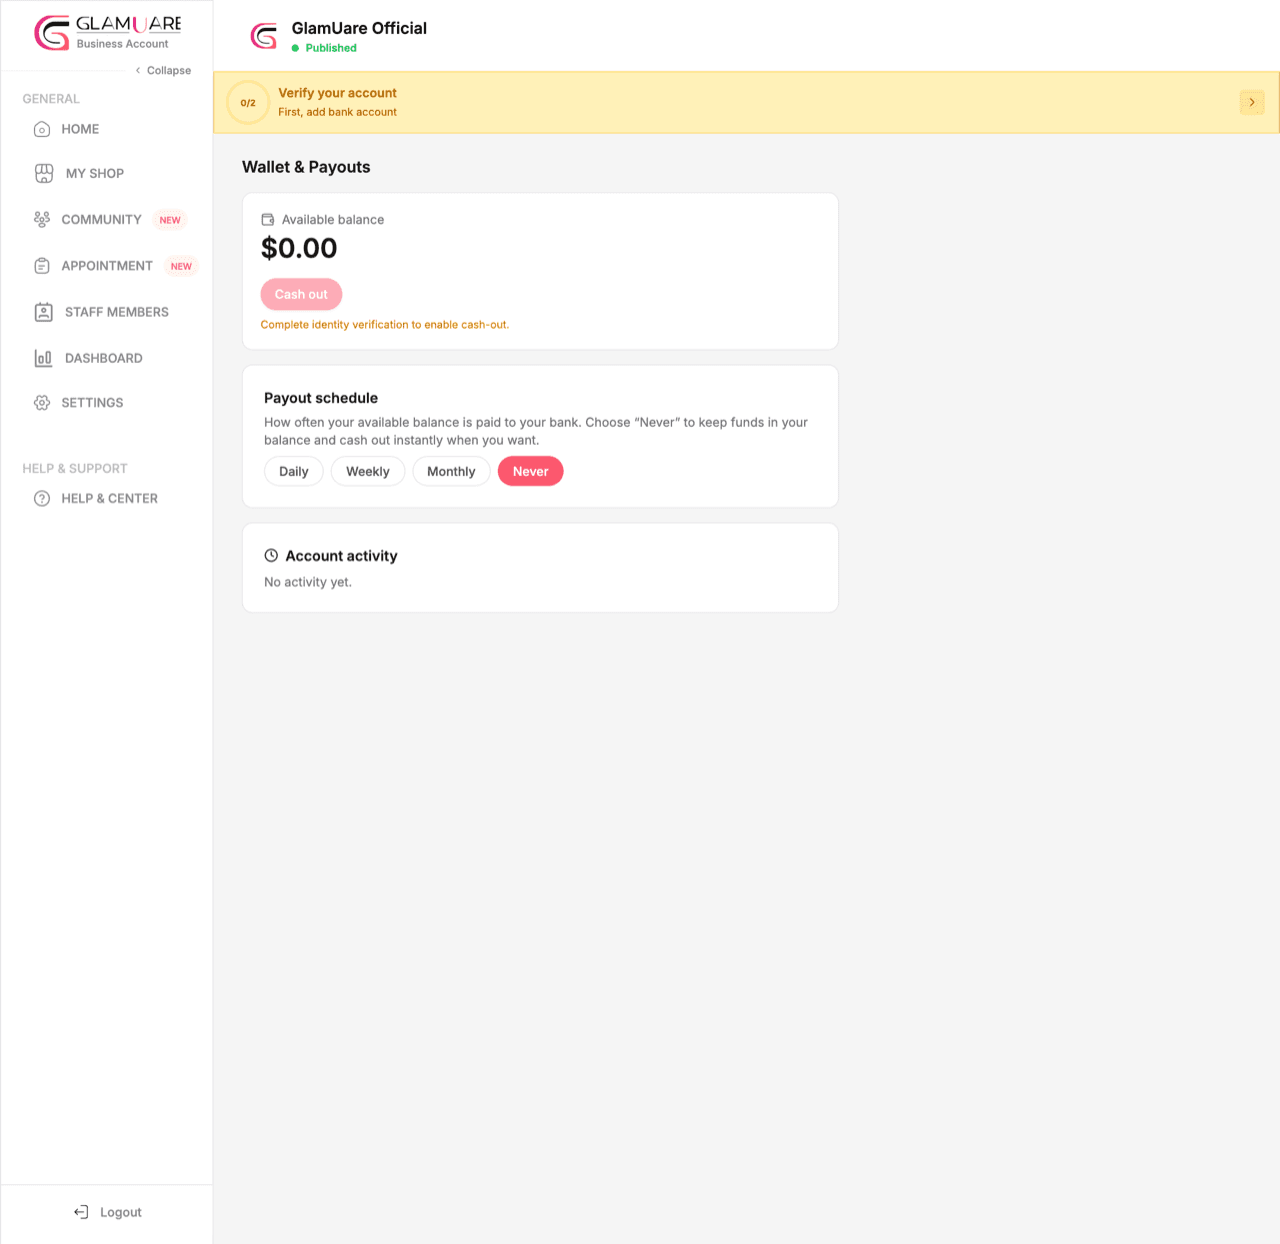
Task: Open HELP & CENTER
Action: coord(110,498)
